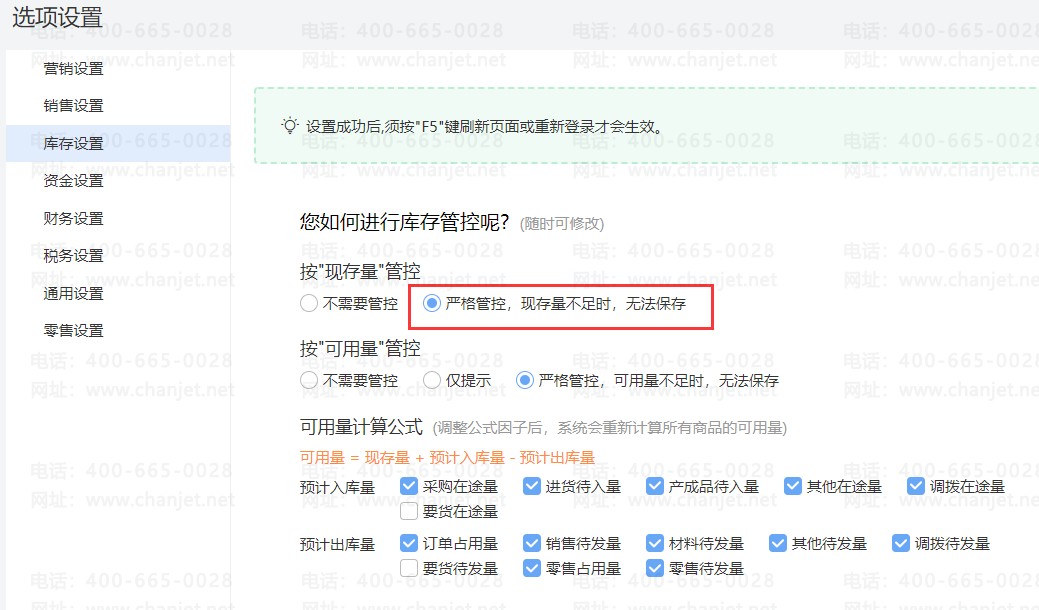Click the 可用量 formula text in orange
Viewport: 1039px width, 610px height.
click(447, 458)
